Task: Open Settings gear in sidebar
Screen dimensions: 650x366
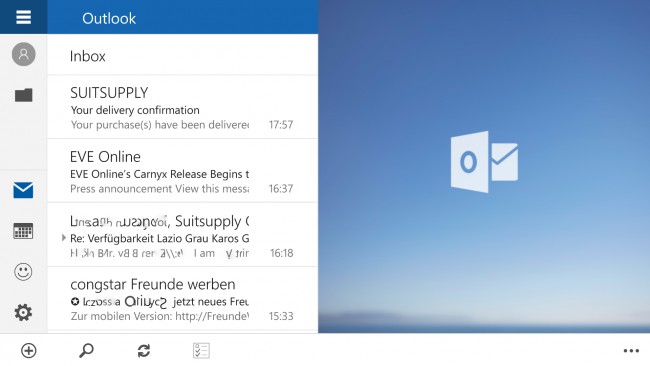Action: [x=23, y=313]
